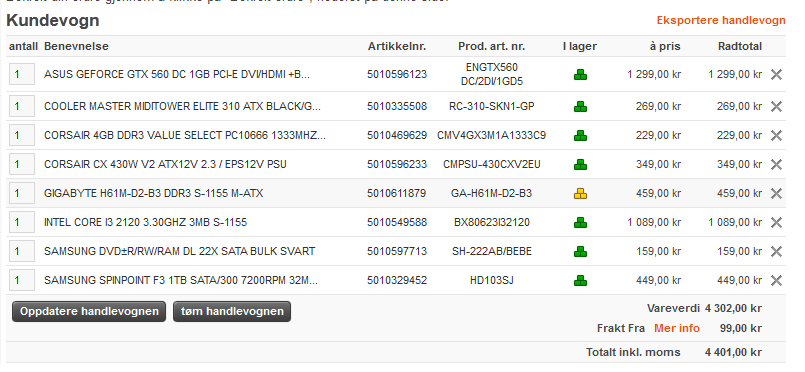
Task: Remove ASUS GeForce GTX 560 from cart
Action: pos(776,74)
